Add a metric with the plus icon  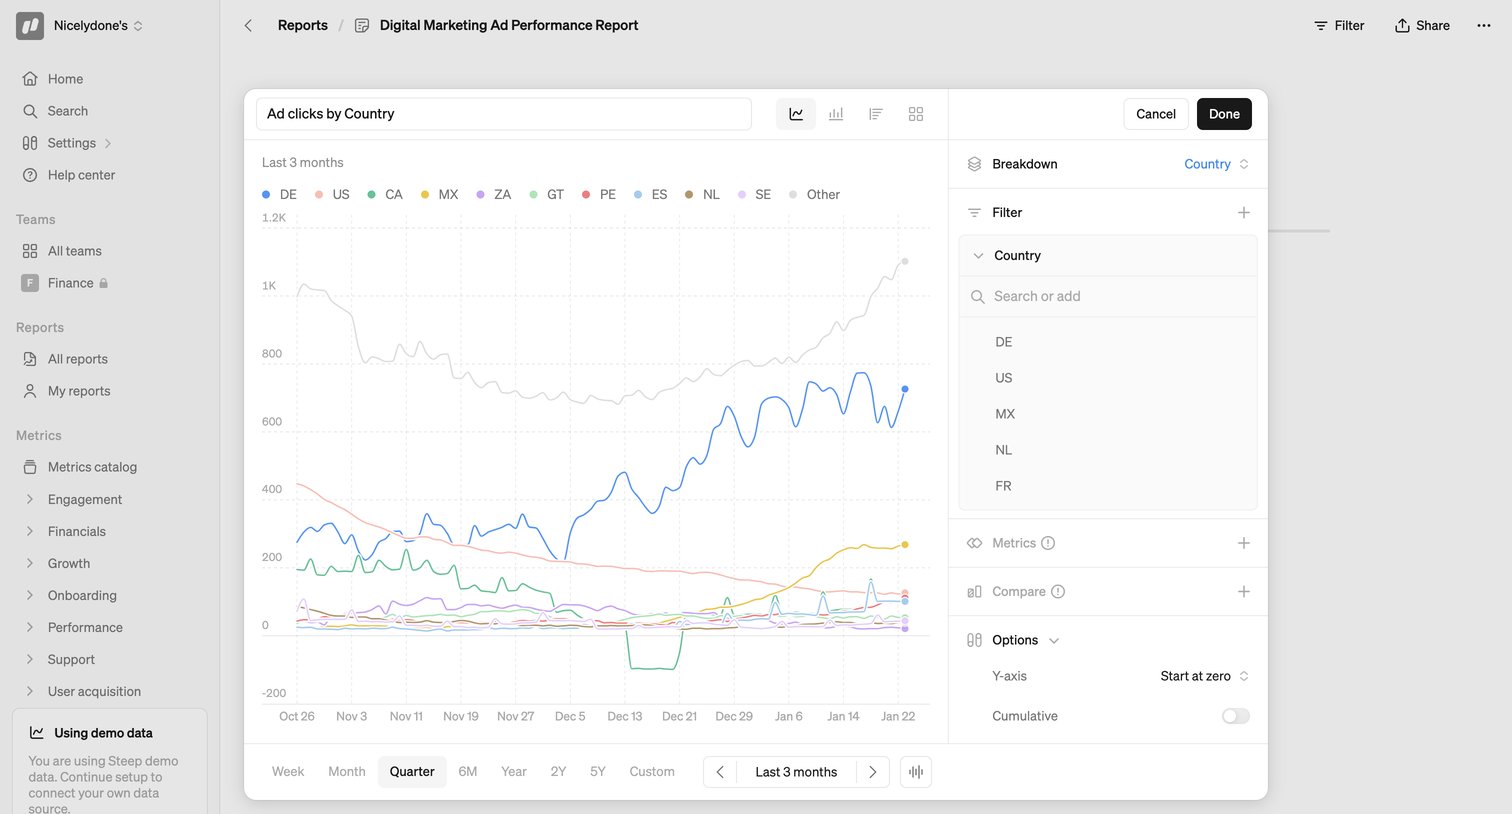[x=1244, y=543]
